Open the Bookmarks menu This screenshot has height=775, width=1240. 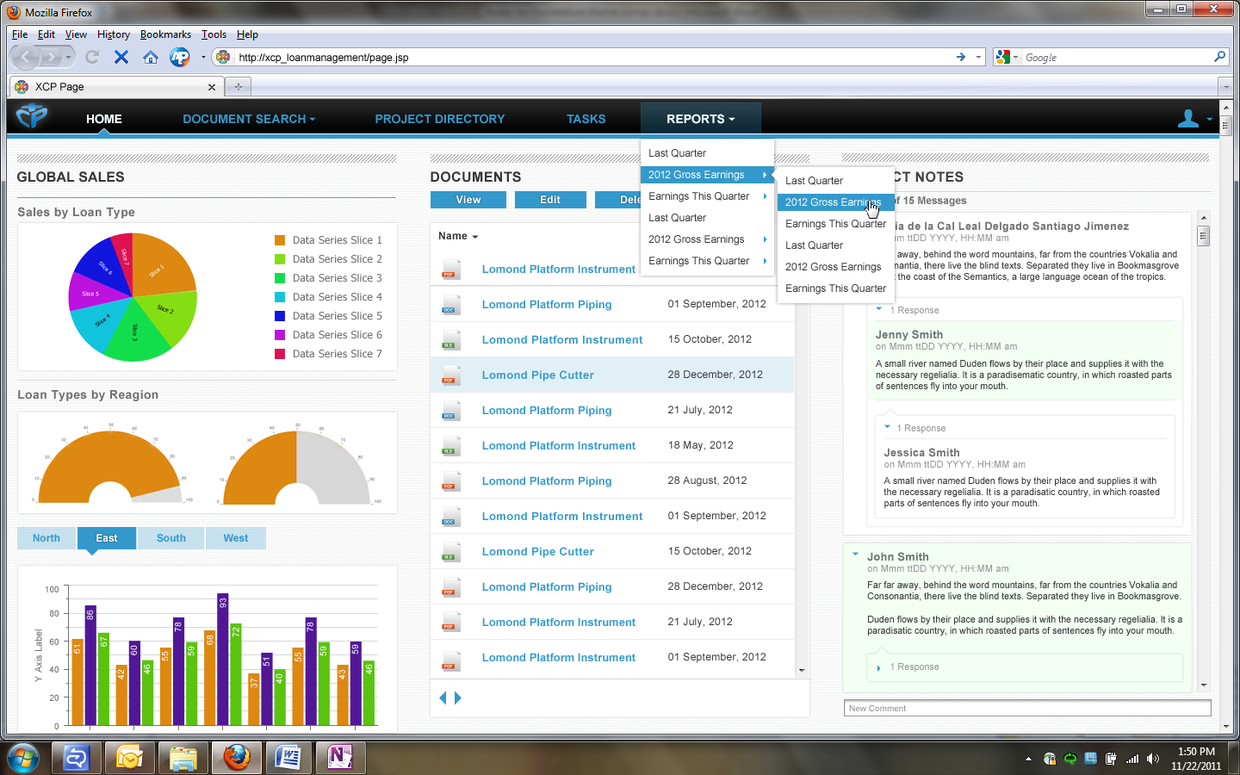164,34
